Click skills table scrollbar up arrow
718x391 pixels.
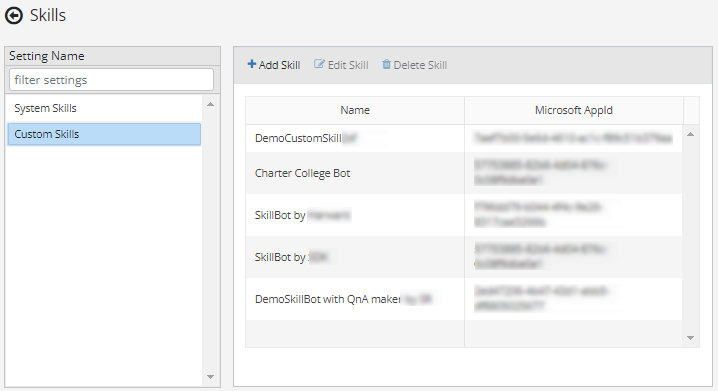coord(691,134)
